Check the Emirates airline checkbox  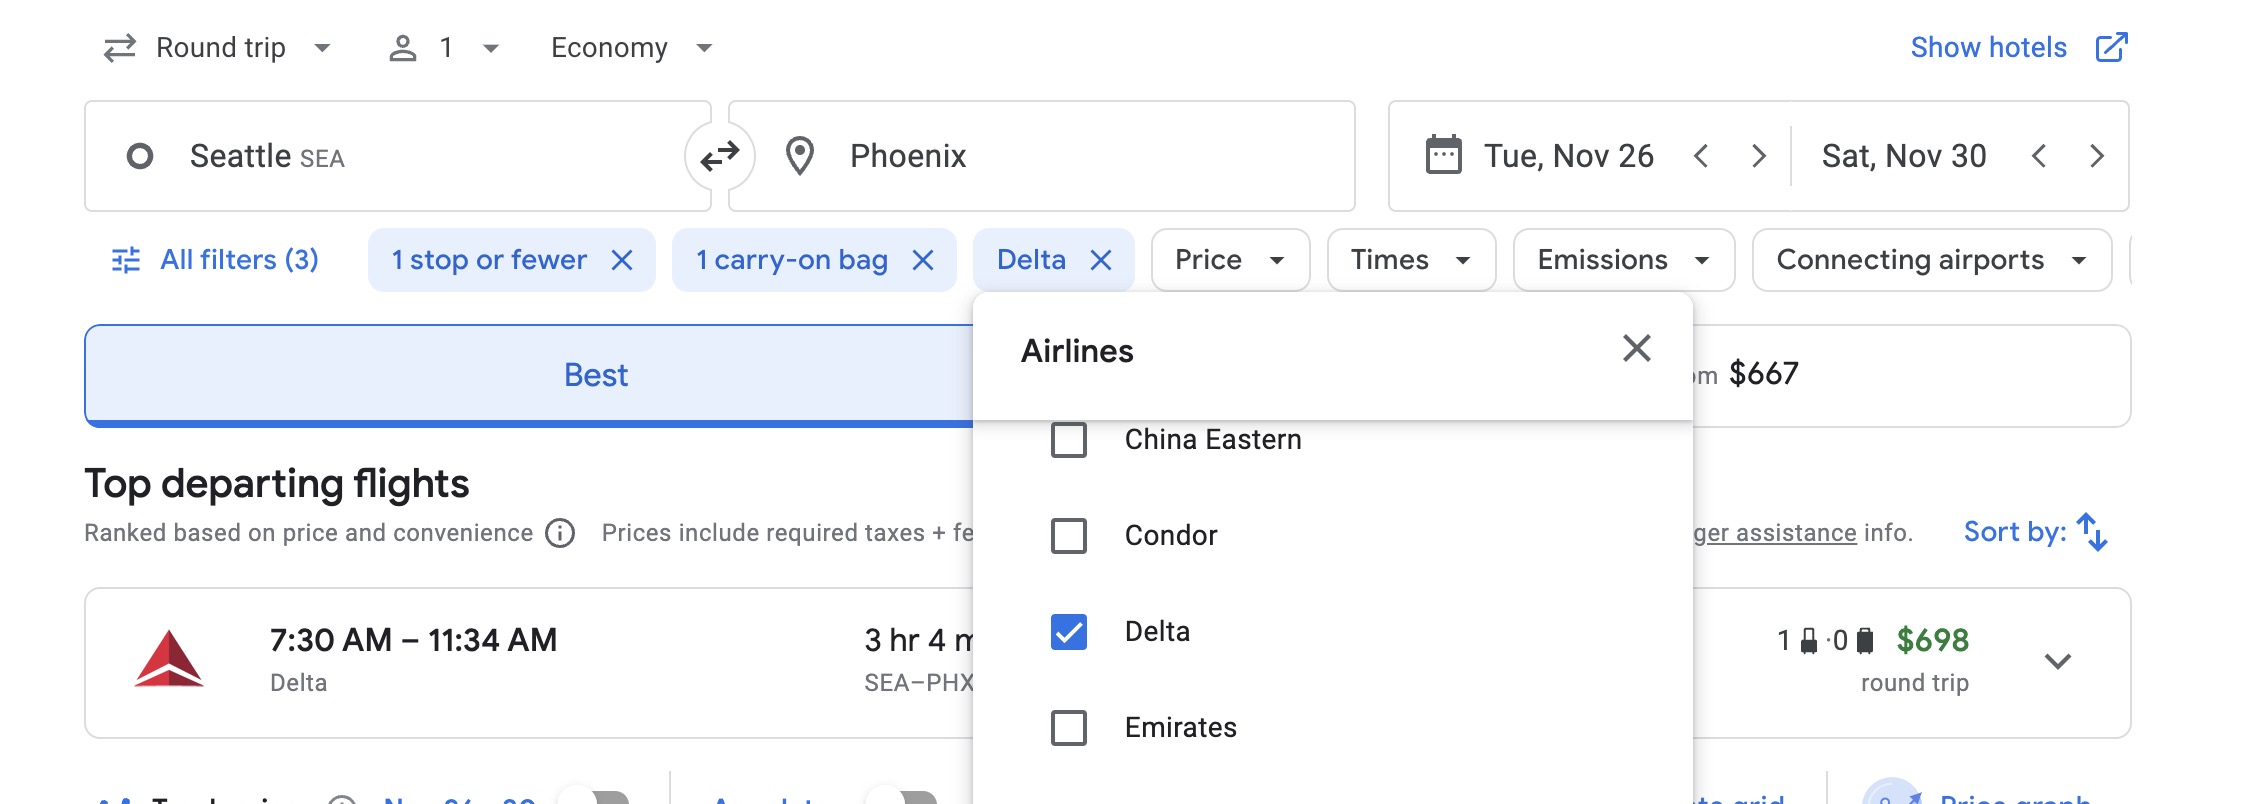click(x=1068, y=729)
